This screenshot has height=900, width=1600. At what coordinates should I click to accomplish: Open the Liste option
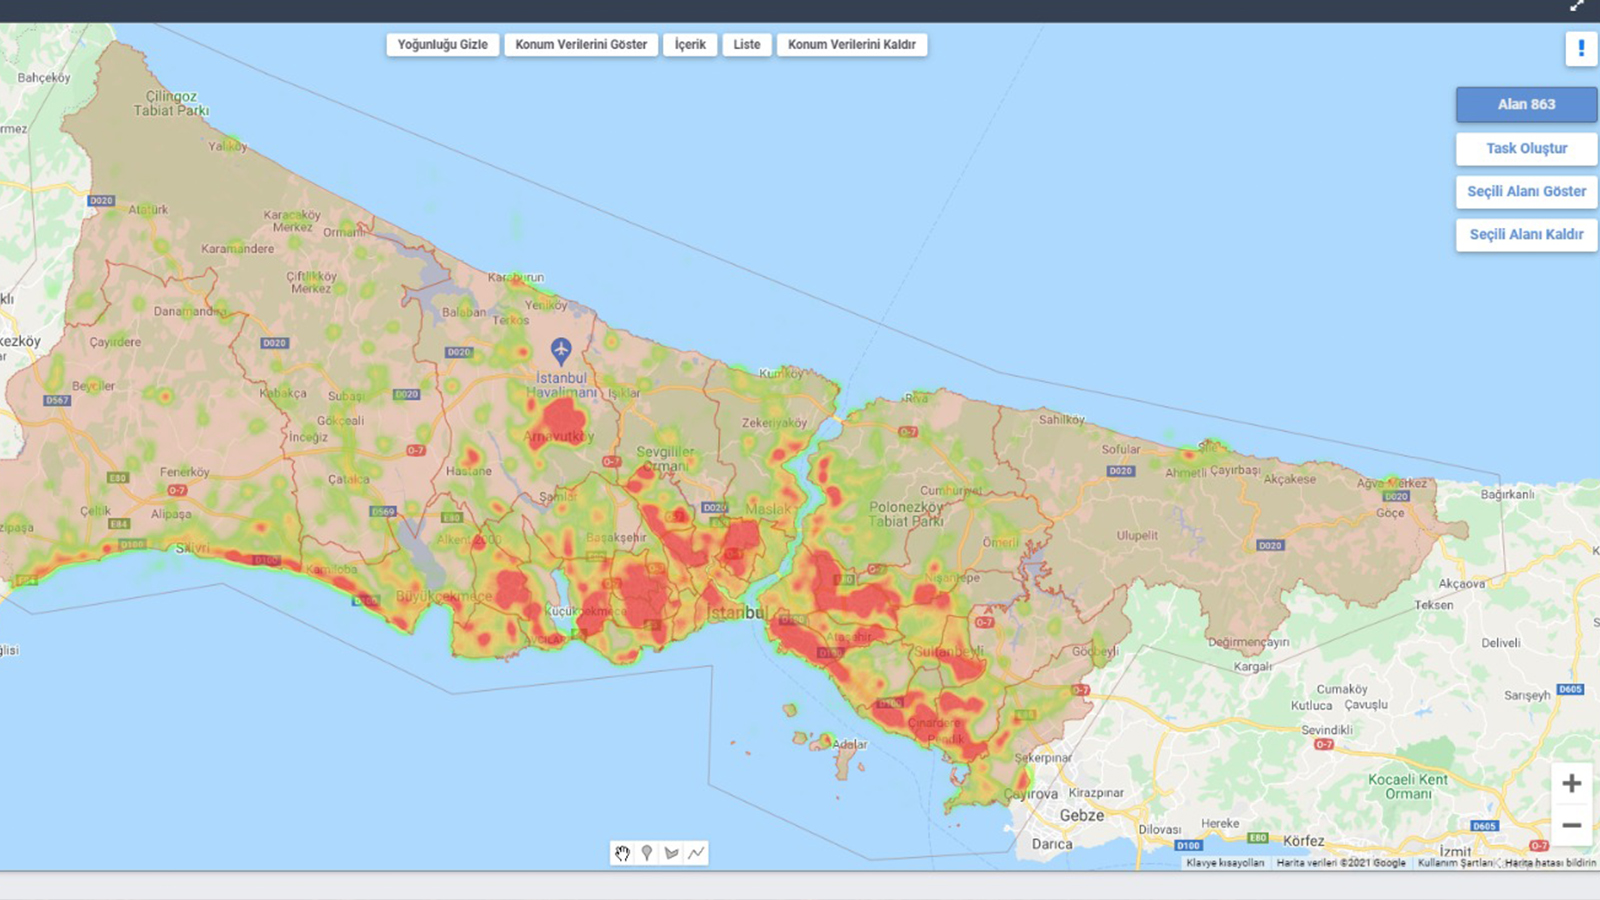point(747,45)
